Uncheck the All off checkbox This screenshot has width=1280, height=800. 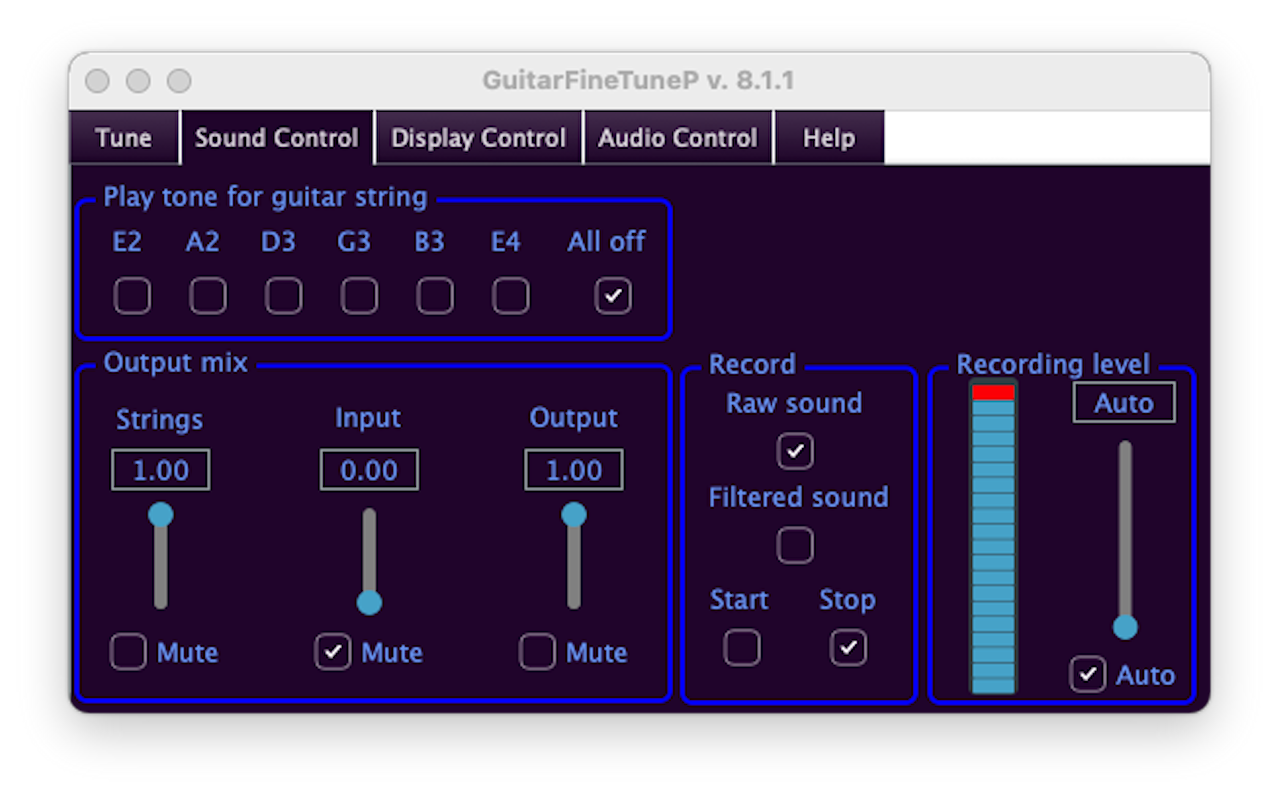click(612, 295)
